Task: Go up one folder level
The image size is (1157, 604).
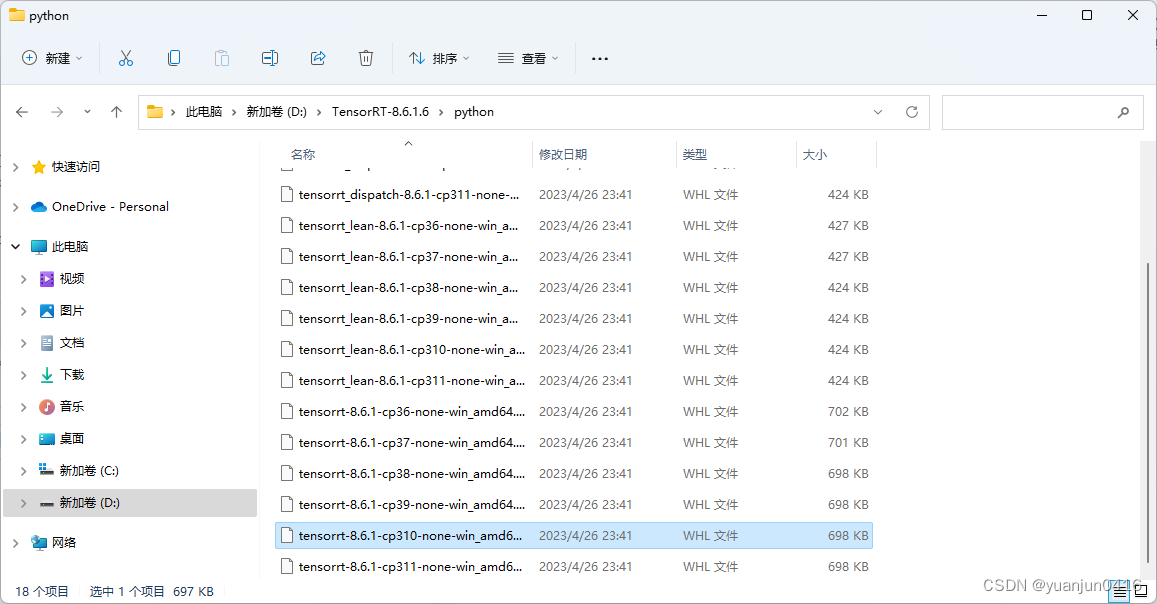Action: pyautogui.click(x=117, y=112)
